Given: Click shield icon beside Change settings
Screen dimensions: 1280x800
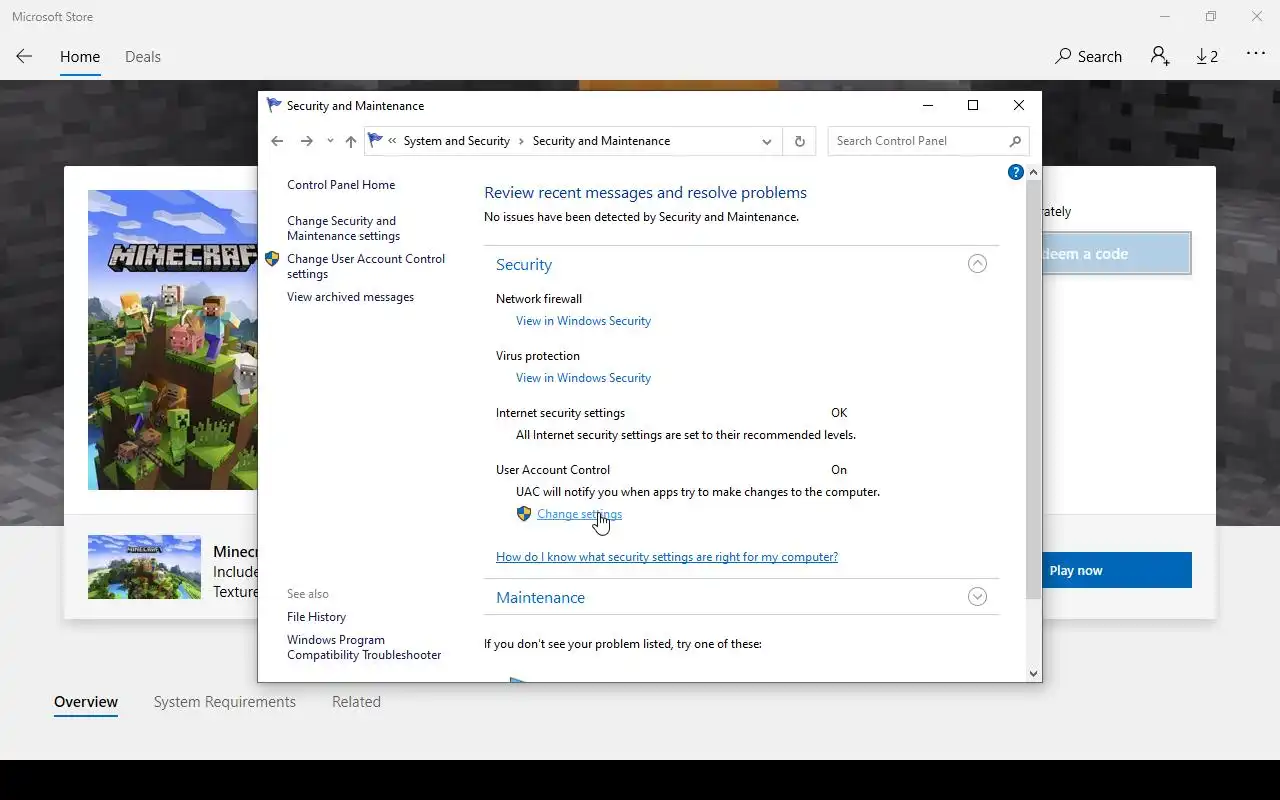Looking at the screenshot, I should click(x=524, y=514).
